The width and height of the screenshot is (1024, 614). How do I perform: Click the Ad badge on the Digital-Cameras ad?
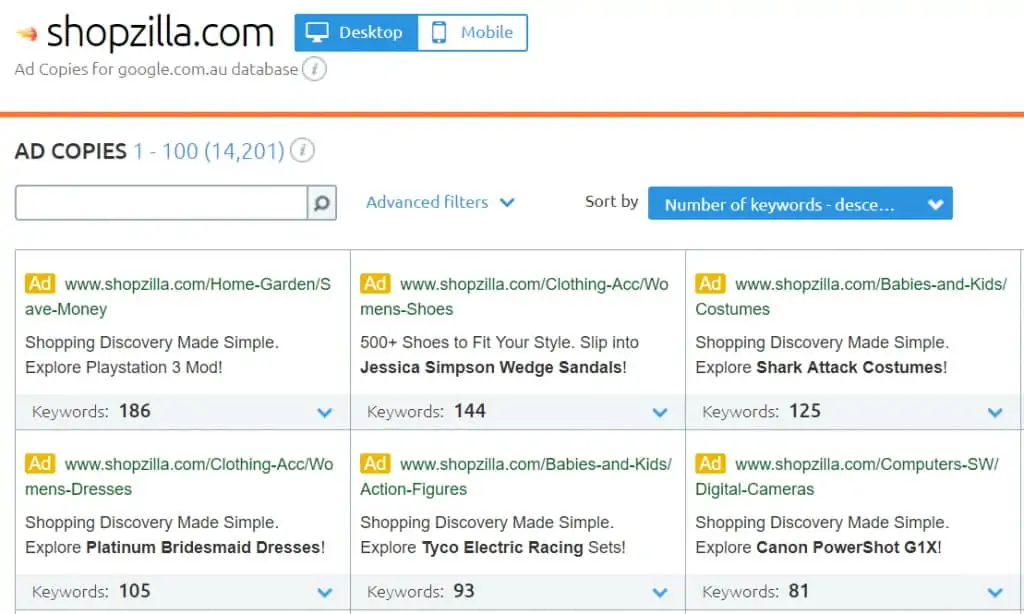710,464
